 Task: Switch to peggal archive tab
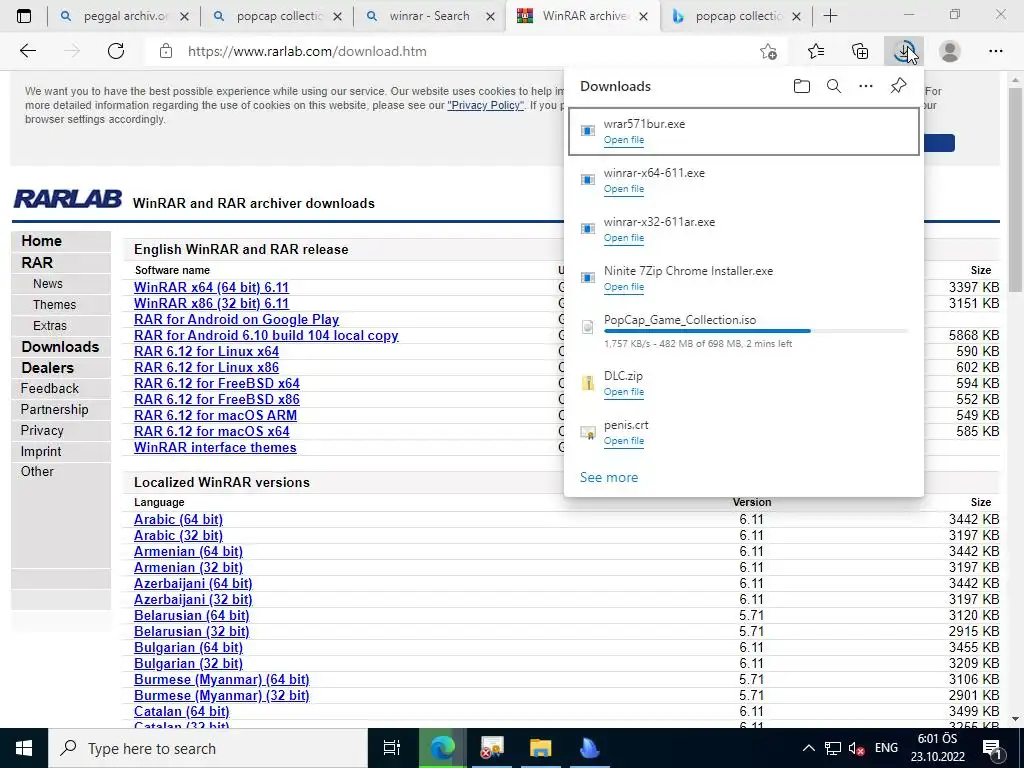point(124,16)
